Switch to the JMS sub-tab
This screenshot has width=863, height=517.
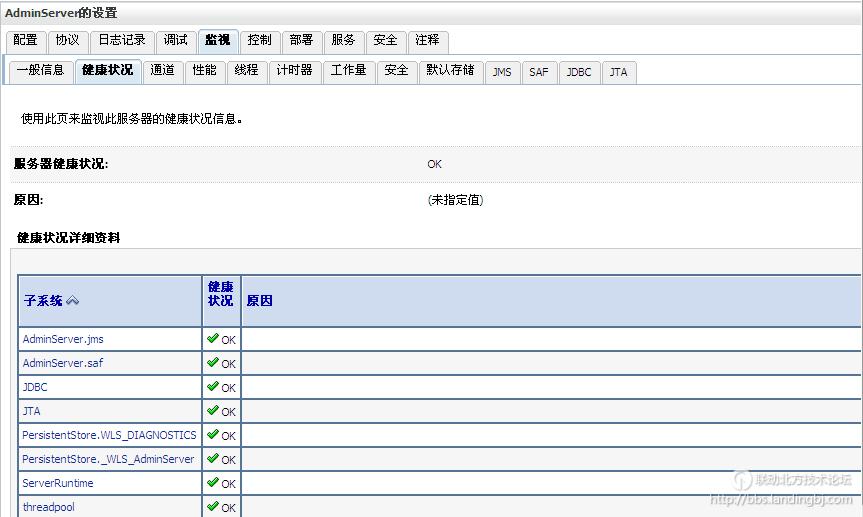(502, 73)
